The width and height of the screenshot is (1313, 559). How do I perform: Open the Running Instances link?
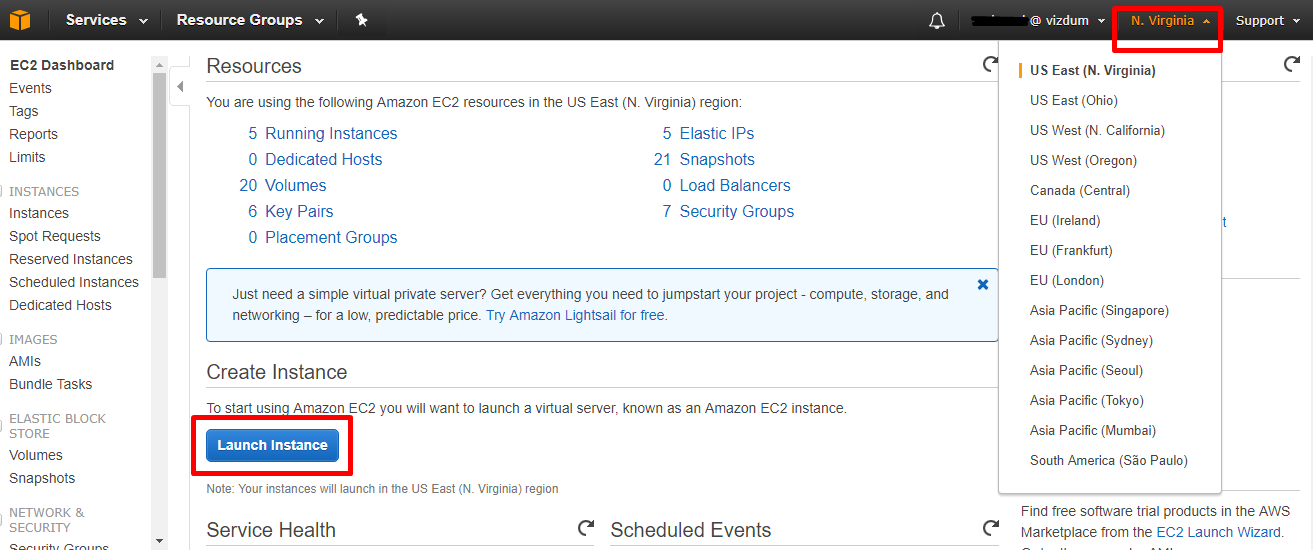pyautogui.click(x=331, y=133)
